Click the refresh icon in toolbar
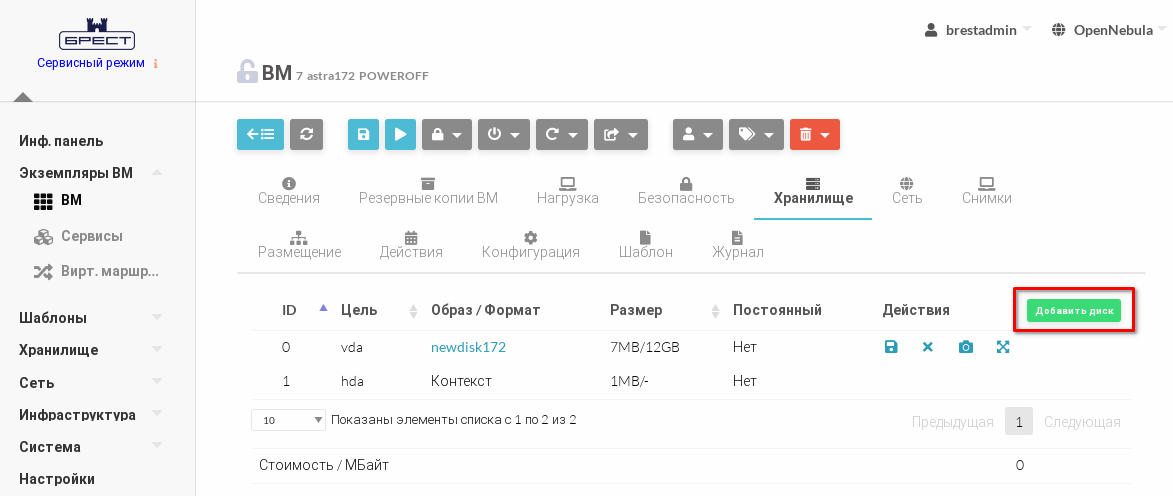This screenshot has width=1173, height=496. tap(306, 135)
